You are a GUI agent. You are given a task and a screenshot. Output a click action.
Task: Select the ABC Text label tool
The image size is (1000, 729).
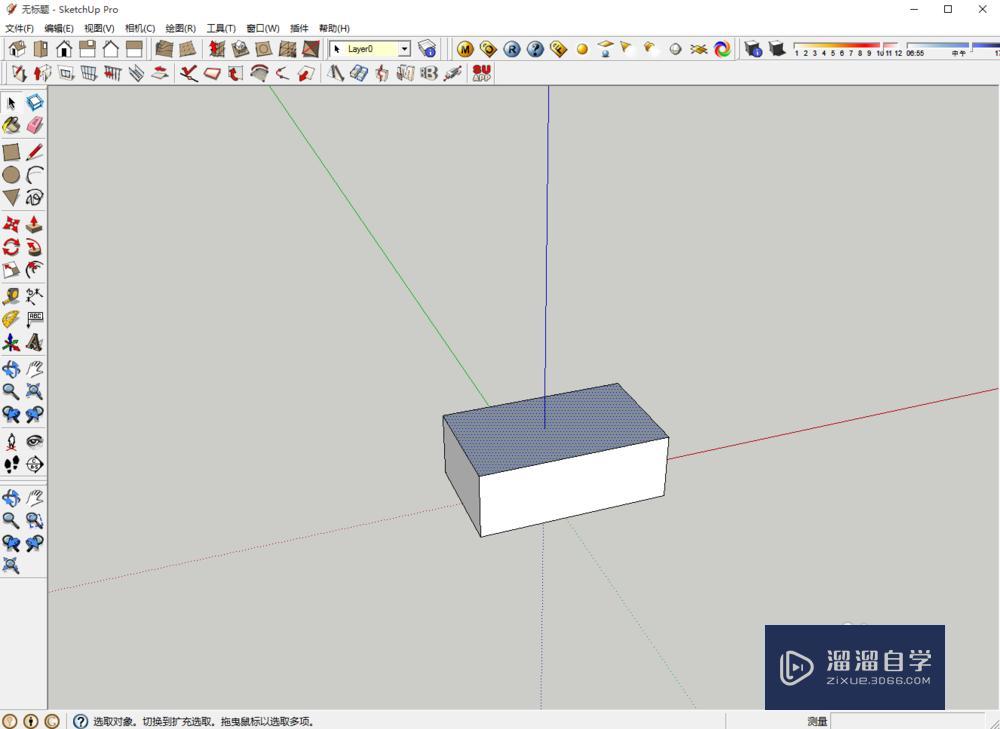click(34, 319)
